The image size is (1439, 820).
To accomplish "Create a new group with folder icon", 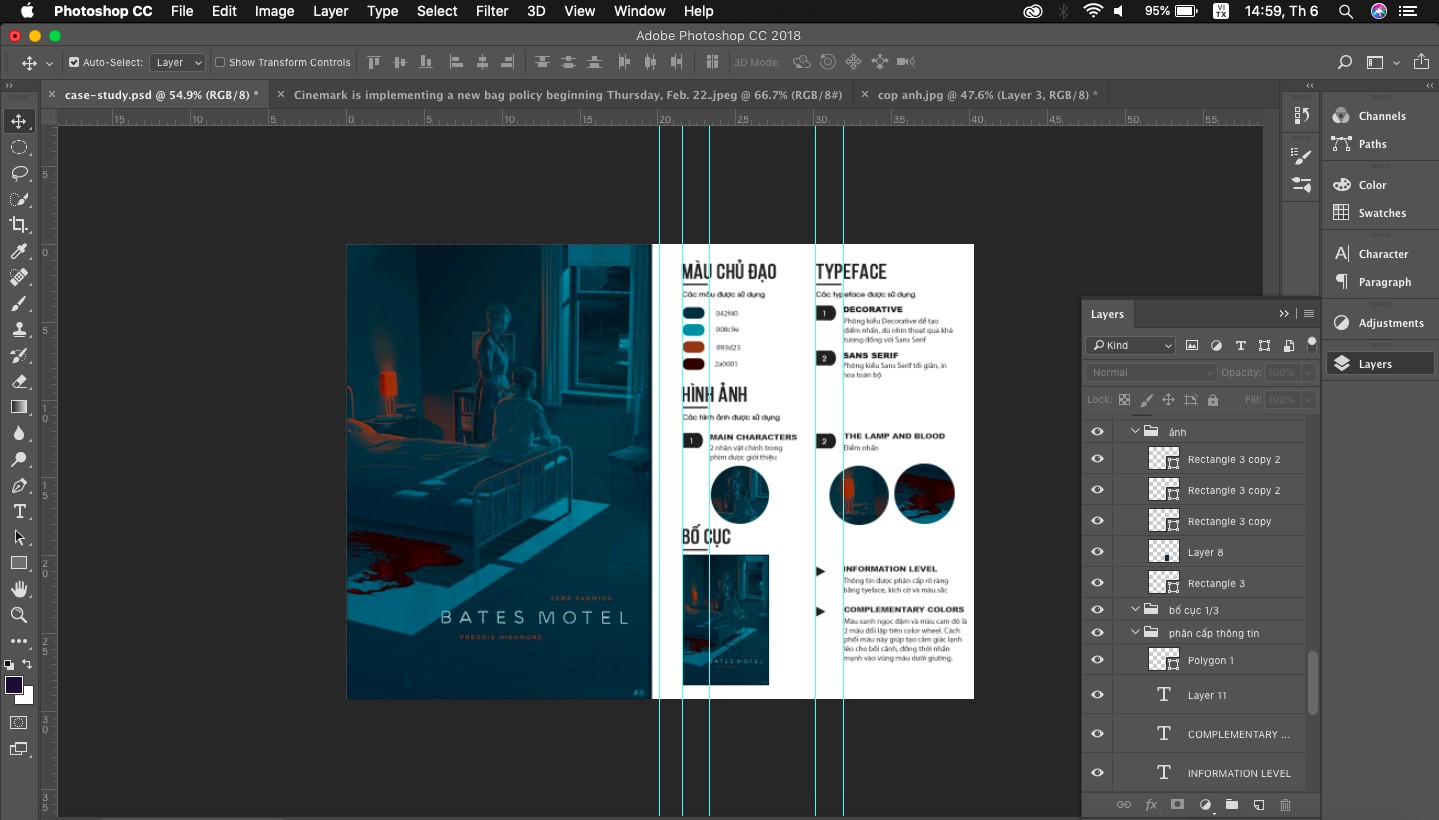I will coord(1232,804).
